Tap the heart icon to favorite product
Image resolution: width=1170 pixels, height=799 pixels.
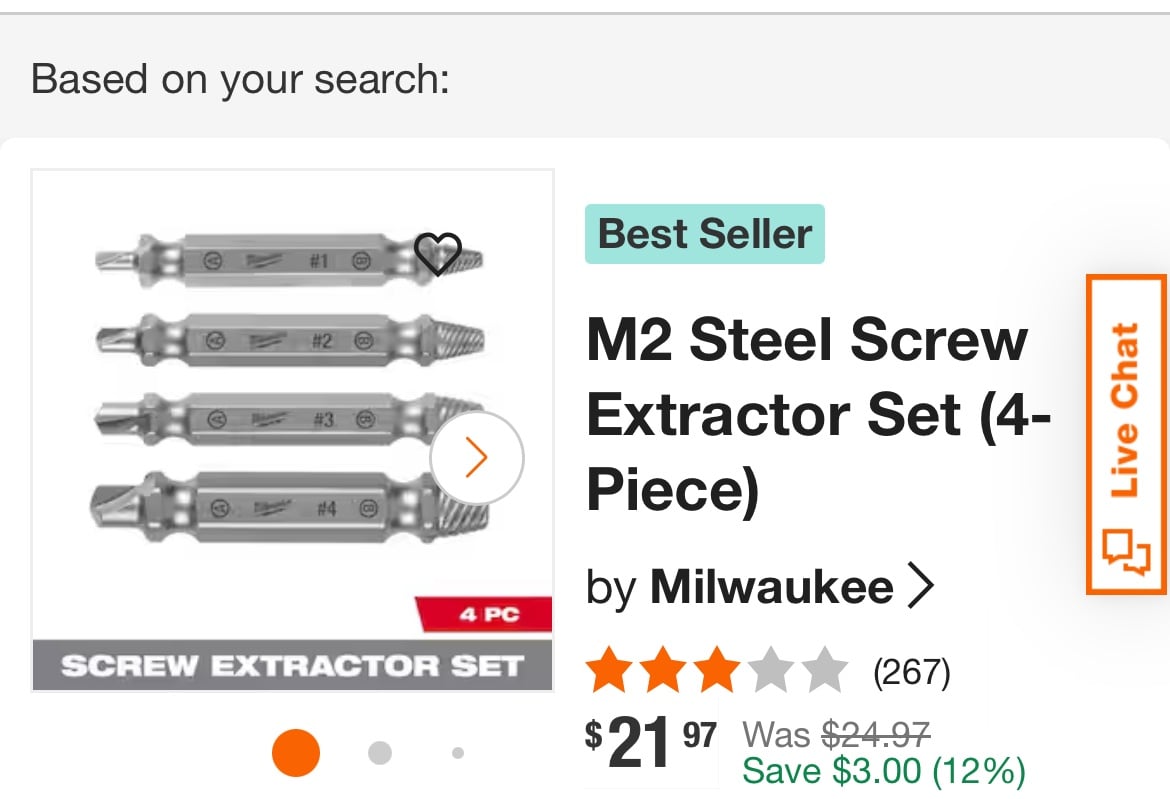tap(437, 253)
